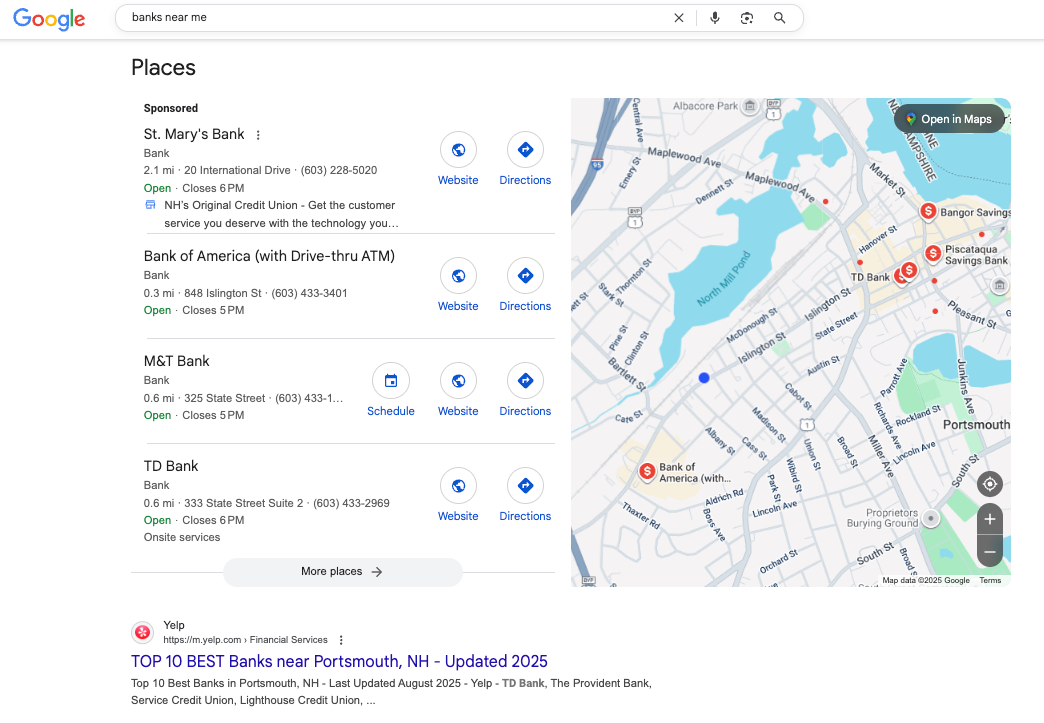This screenshot has height=723, width=1044.
Task: Open M&T Bank website globe icon
Action: click(458, 381)
